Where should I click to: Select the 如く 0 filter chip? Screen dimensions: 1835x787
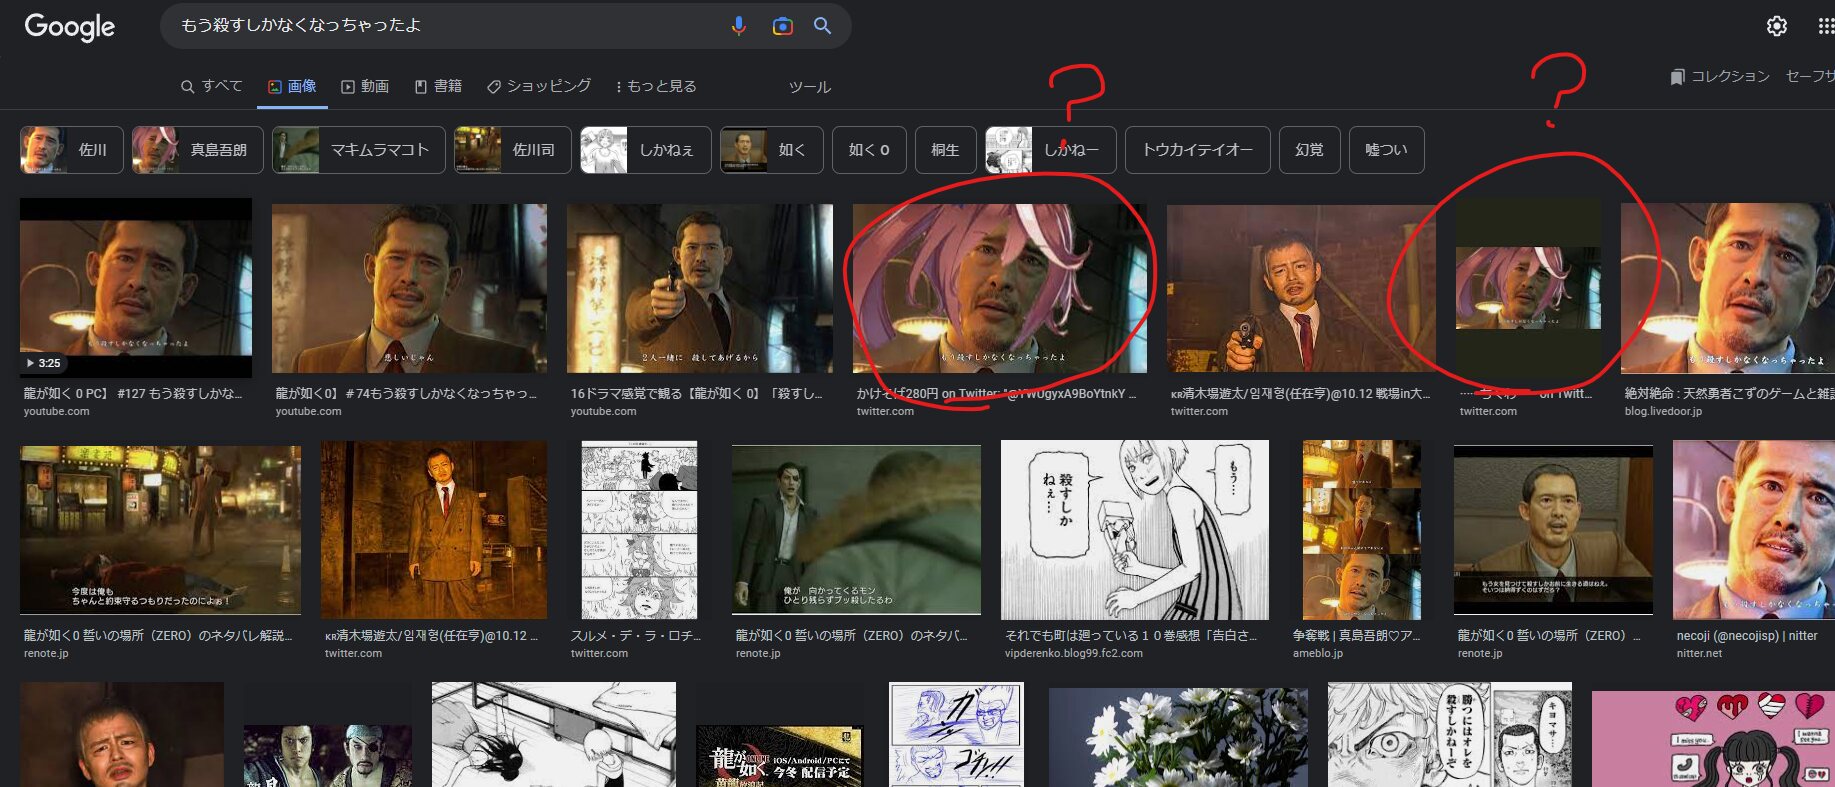pos(869,150)
